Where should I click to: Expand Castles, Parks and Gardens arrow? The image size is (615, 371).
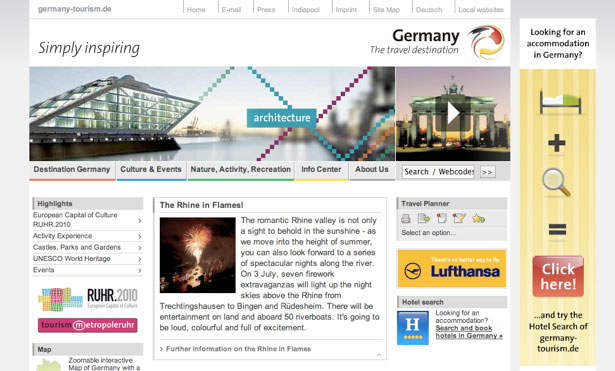(x=140, y=248)
